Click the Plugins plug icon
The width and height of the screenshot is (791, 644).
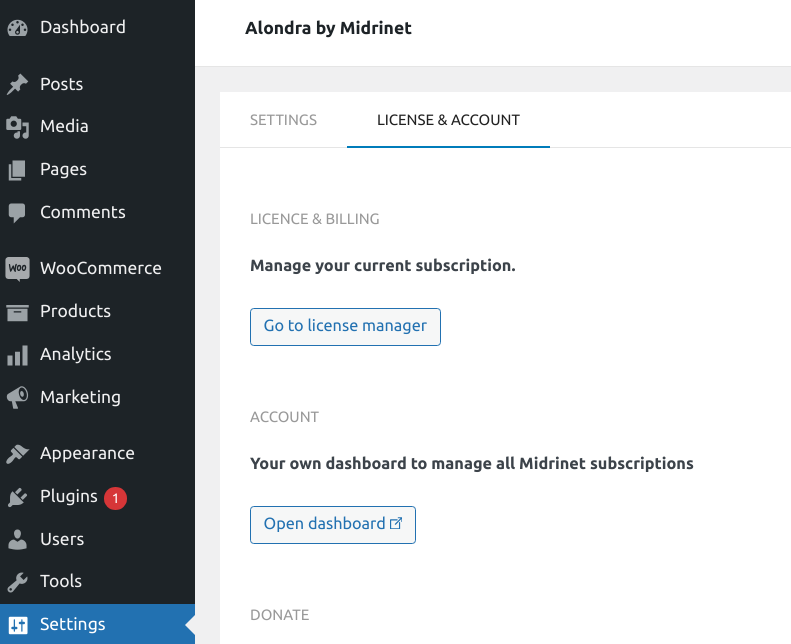click(18, 497)
